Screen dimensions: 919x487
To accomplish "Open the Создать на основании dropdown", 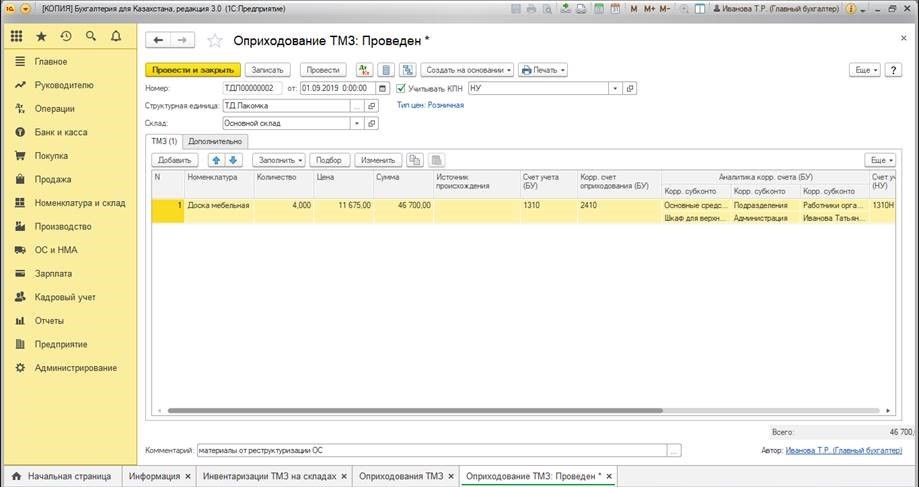I will pyautogui.click(x=468, y=70).
